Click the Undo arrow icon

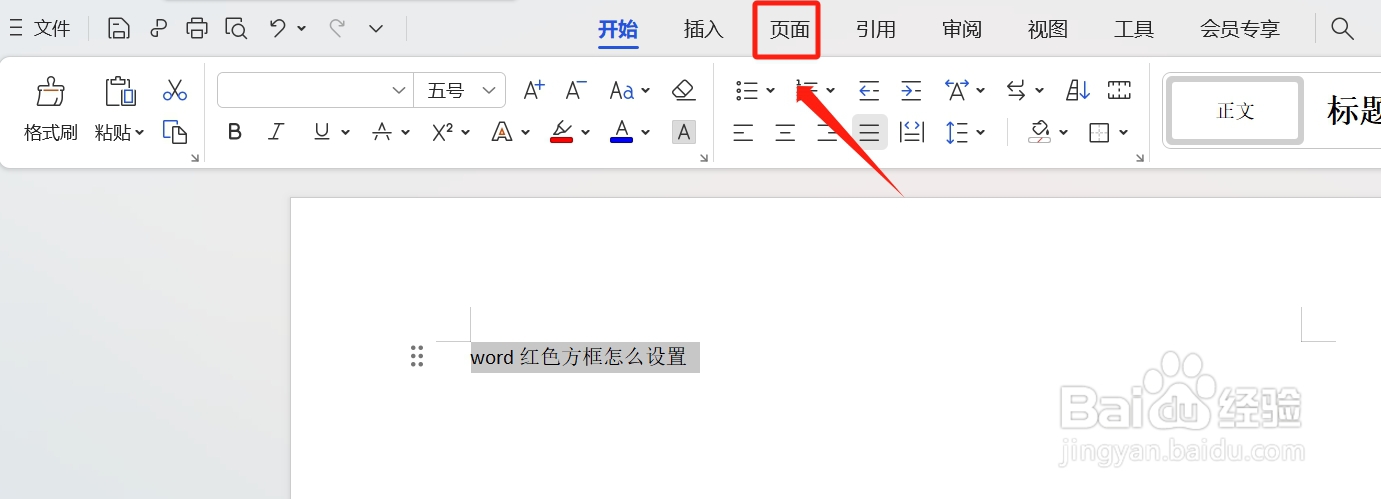coord(278,28)
